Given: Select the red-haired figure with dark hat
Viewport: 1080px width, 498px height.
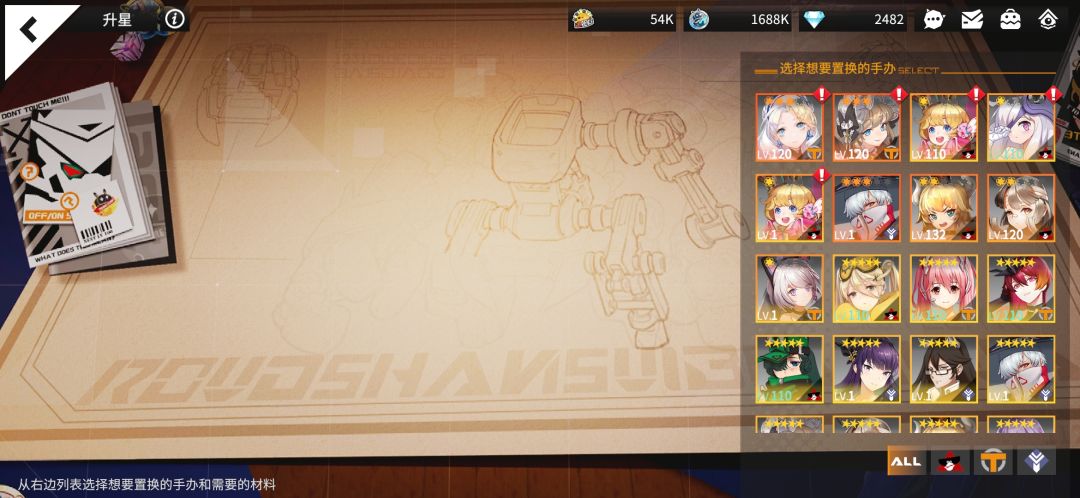Looking at the screenshot, I should click(x=1021, y=289).
